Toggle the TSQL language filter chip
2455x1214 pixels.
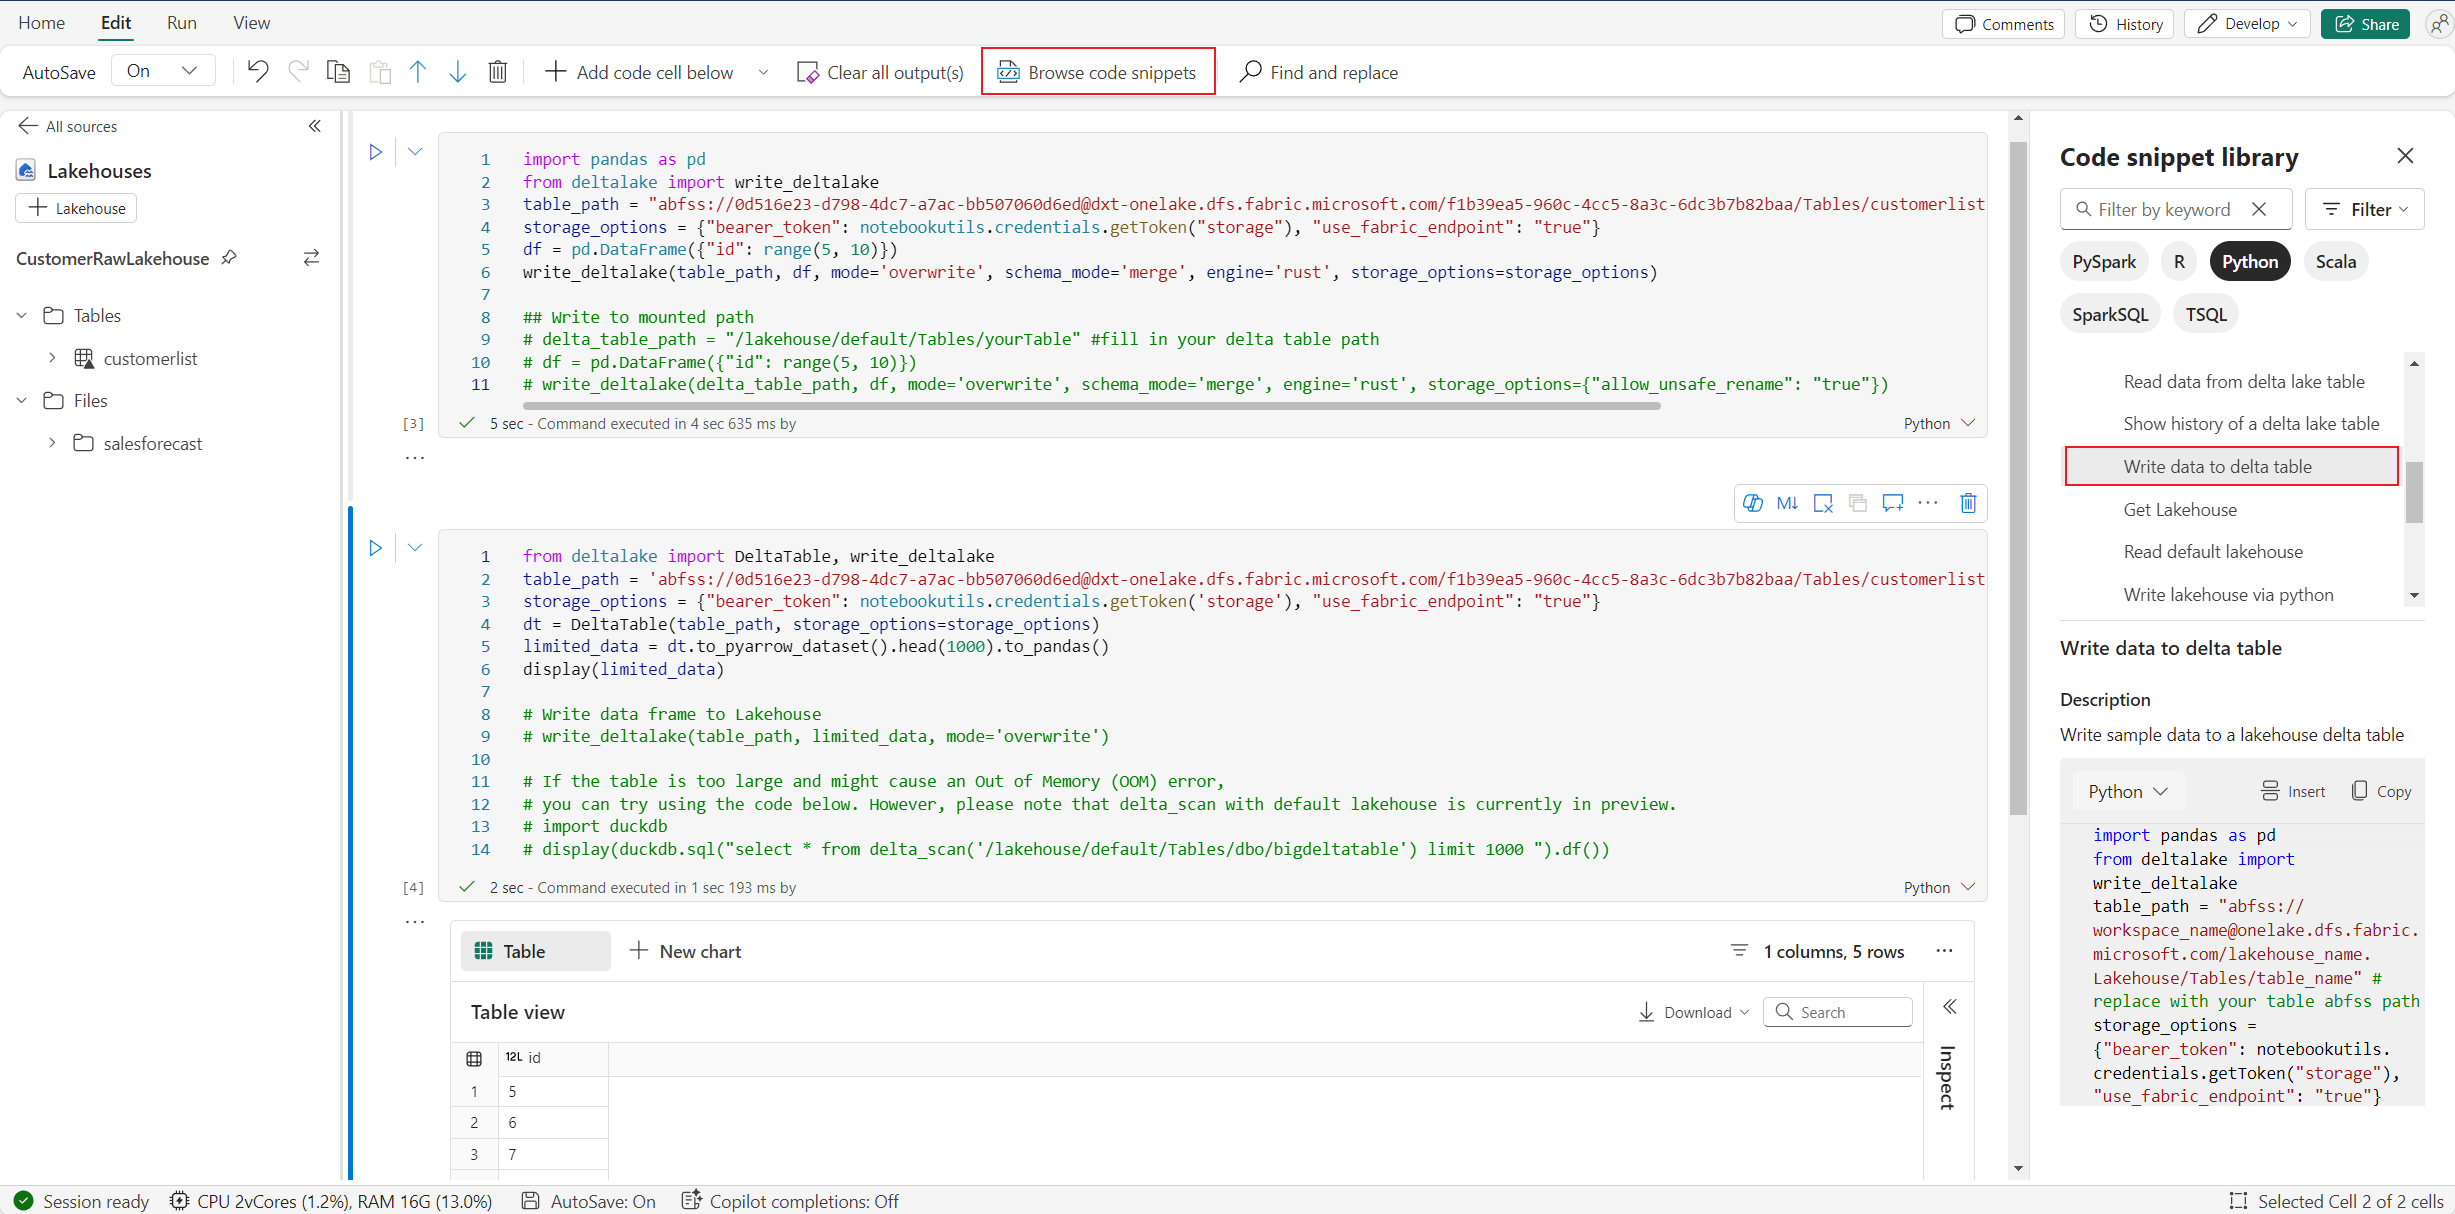(x=2205, y=315)
